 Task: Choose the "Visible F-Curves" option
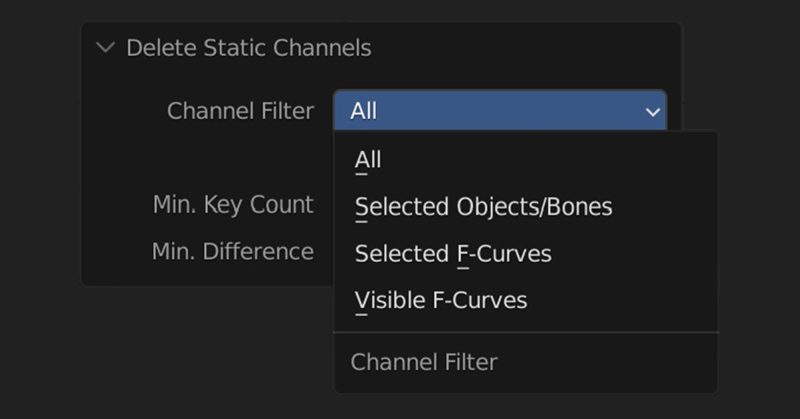(441, 300)
